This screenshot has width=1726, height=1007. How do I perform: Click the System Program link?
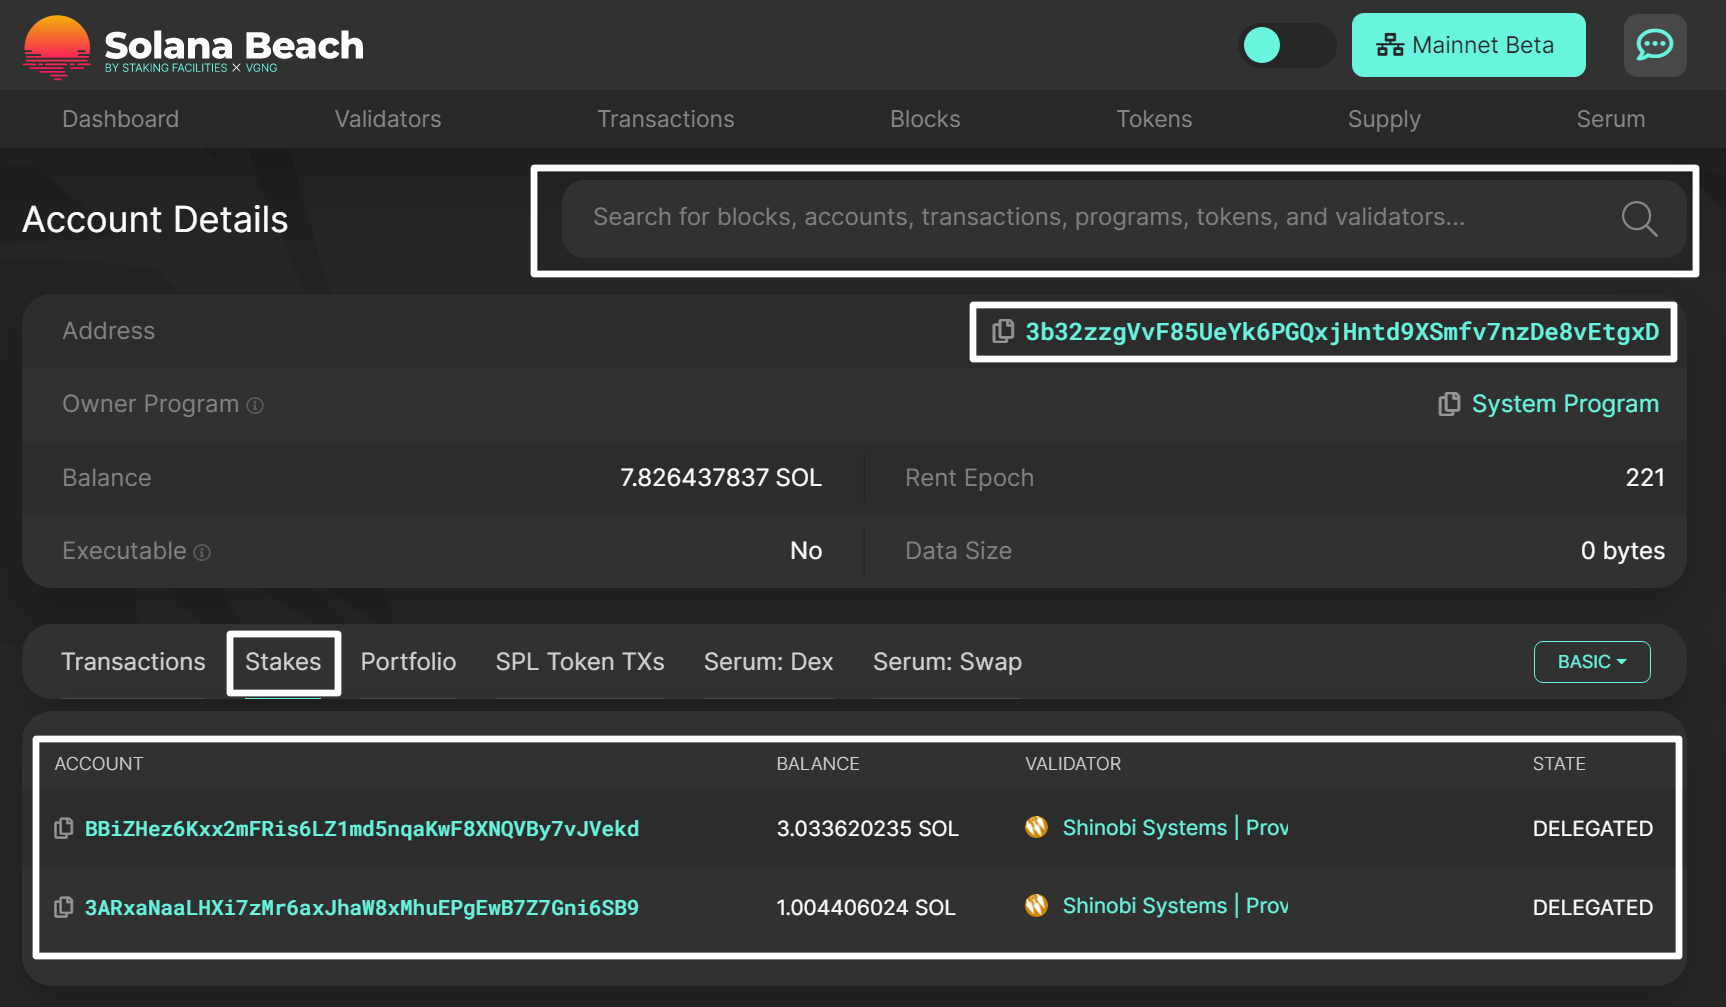coord(1565,404)
